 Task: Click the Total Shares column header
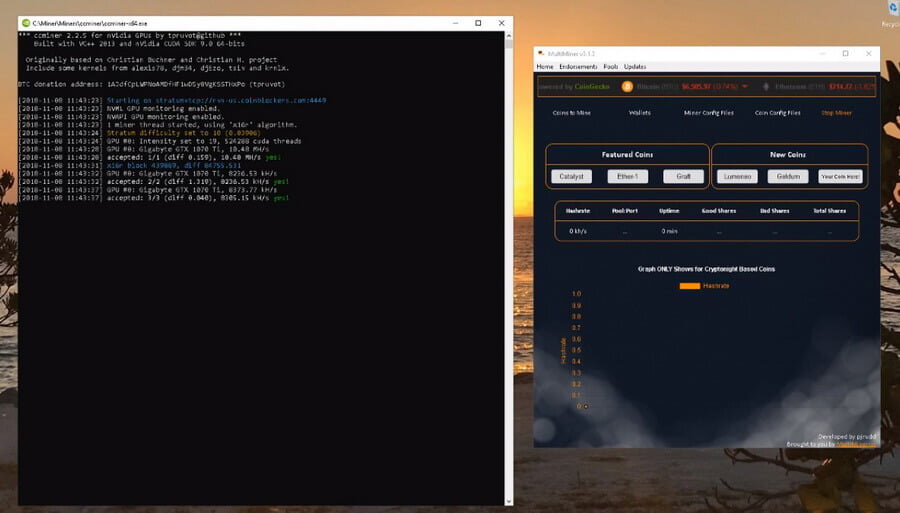pos(829,211)
